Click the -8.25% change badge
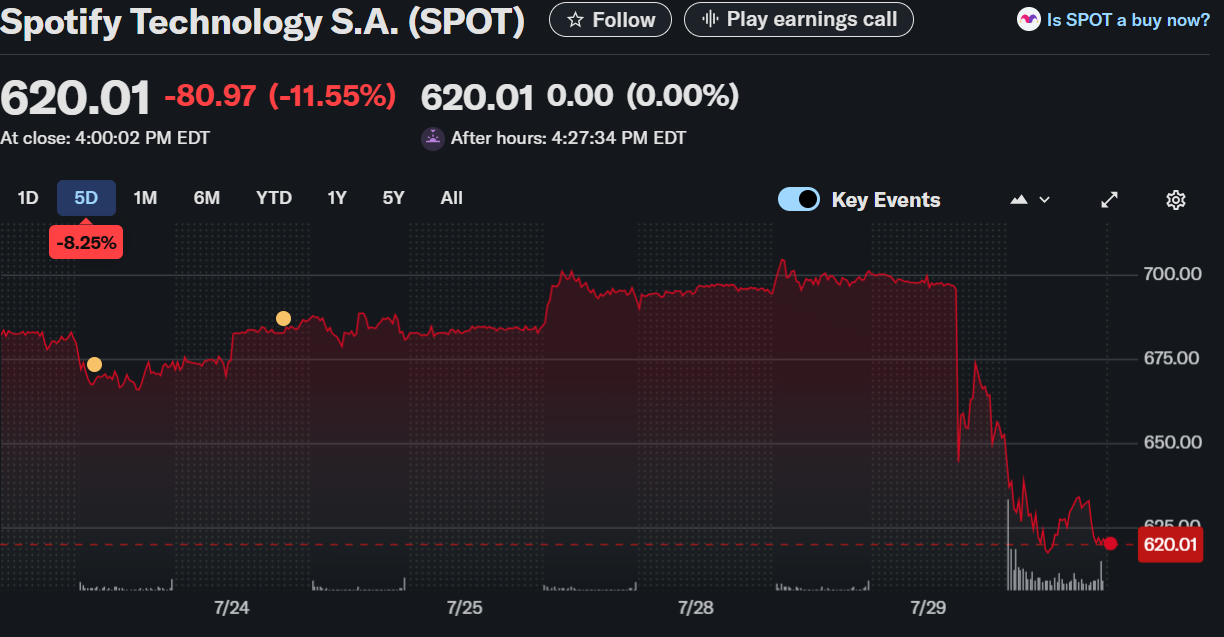This screenshot has width=1224, height=637. [86, 242]
